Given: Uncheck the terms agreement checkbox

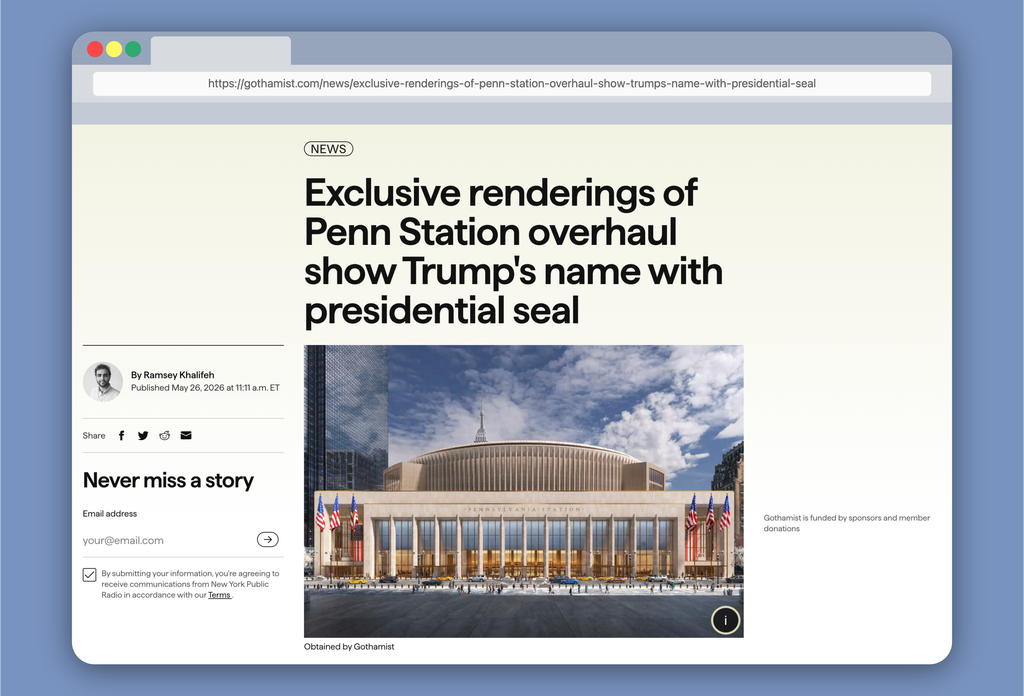Looking at the screenshot, I should click(x=89, y=575).
